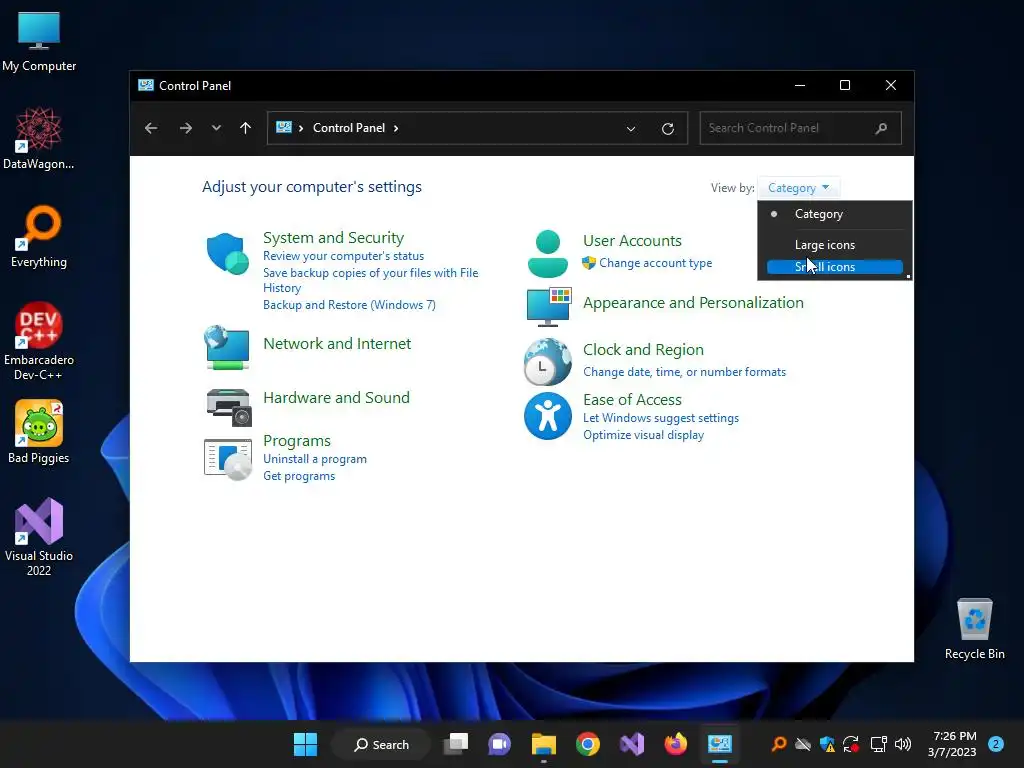Click Get programs link

(299, 476)
